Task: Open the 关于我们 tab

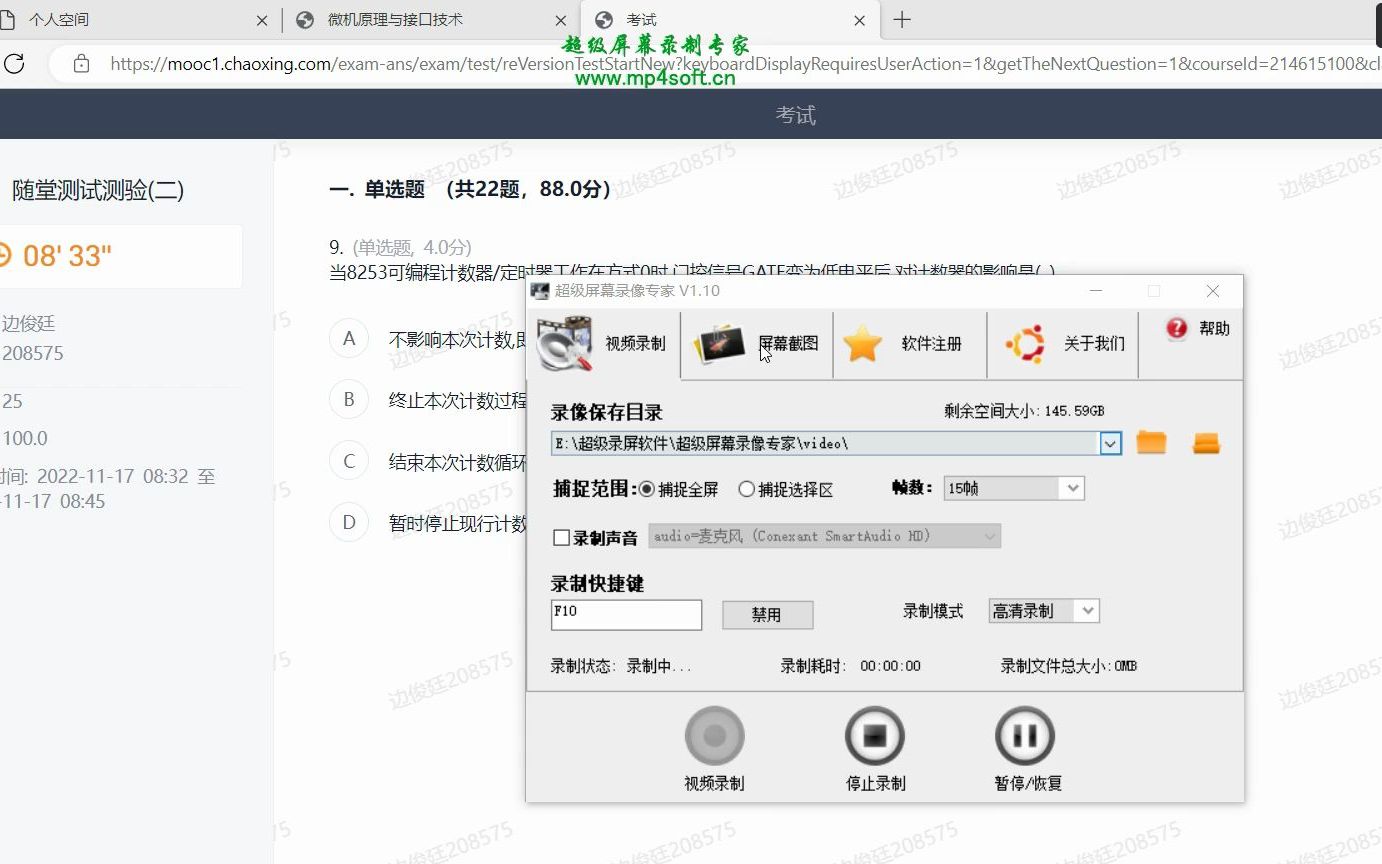Action: pyautogui.click(x=1062, y=344)
